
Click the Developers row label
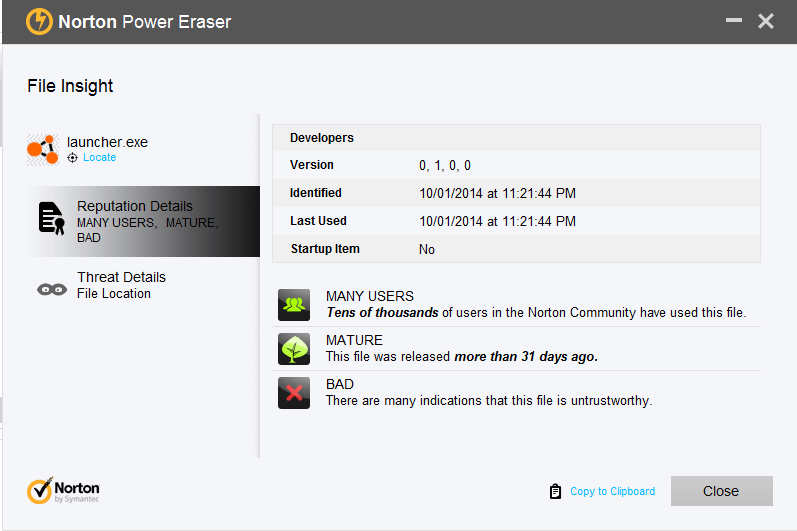click(322, 138)
